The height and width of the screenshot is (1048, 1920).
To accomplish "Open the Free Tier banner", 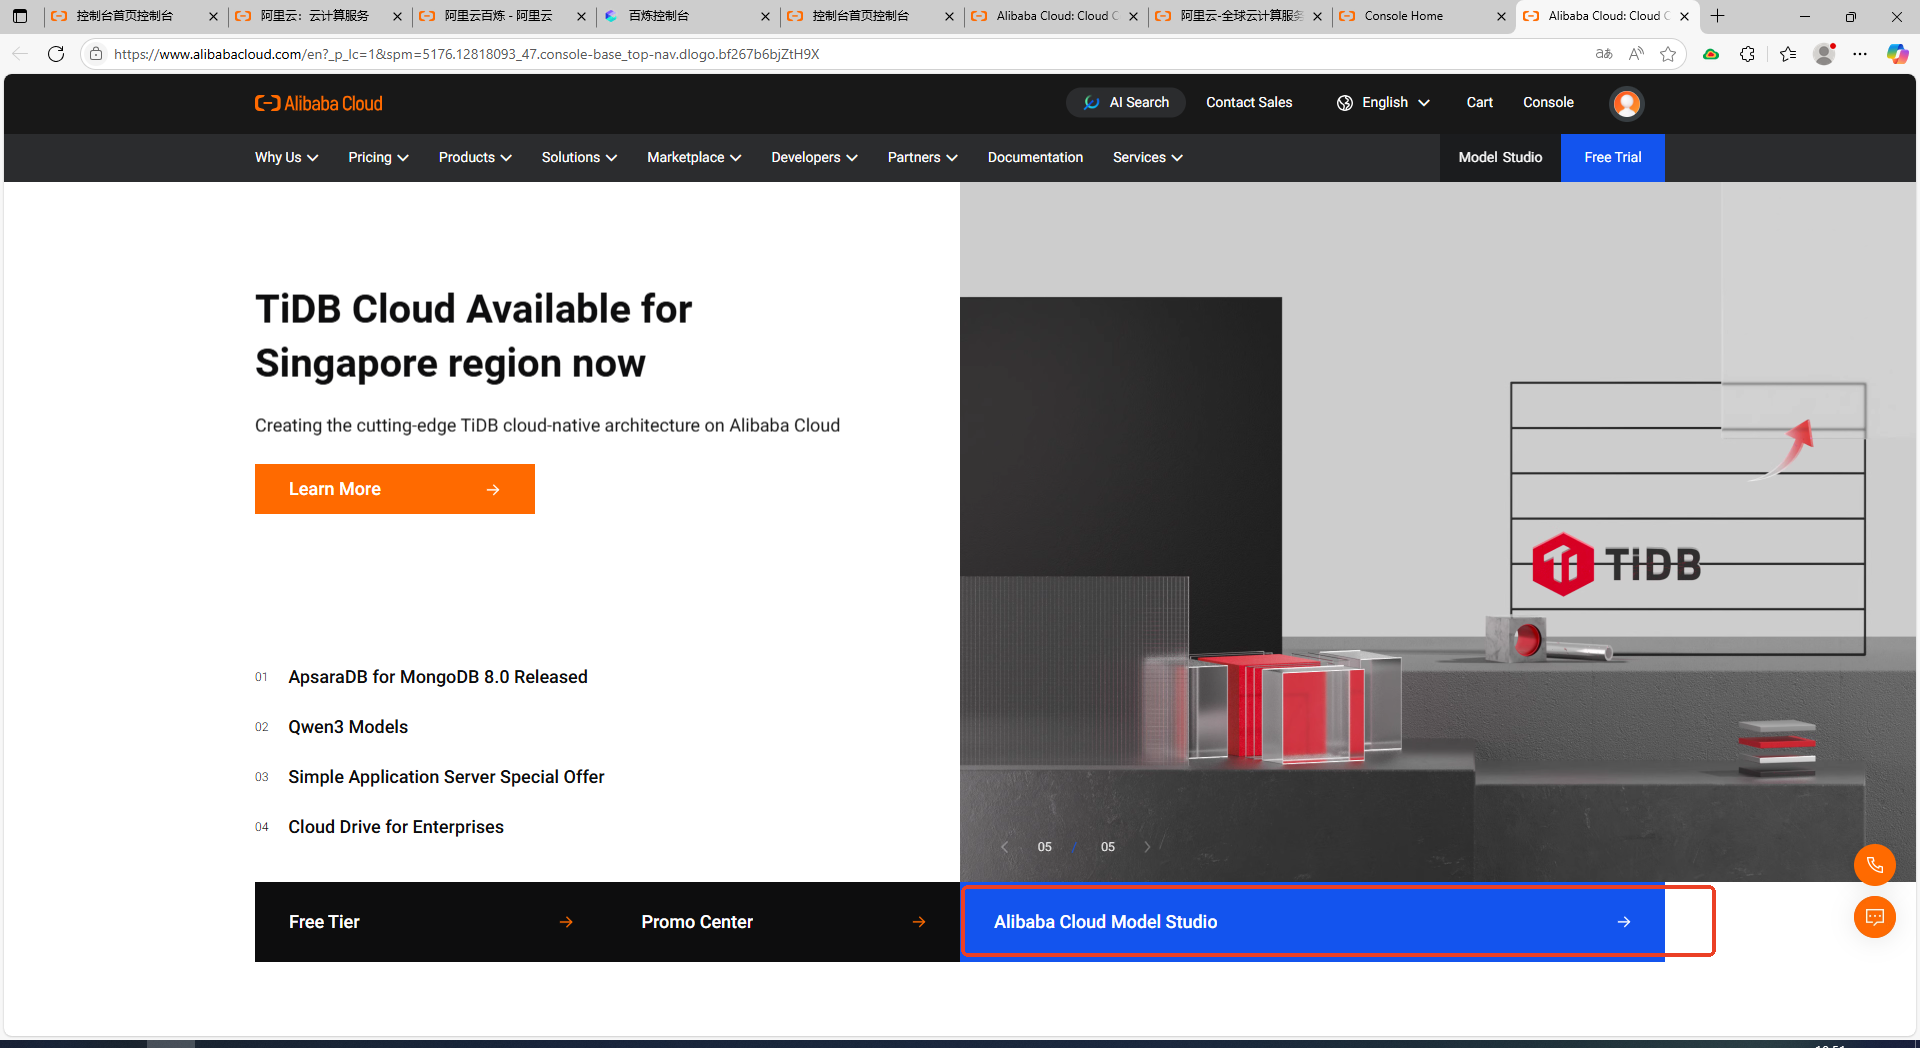I will pos(431,922).
